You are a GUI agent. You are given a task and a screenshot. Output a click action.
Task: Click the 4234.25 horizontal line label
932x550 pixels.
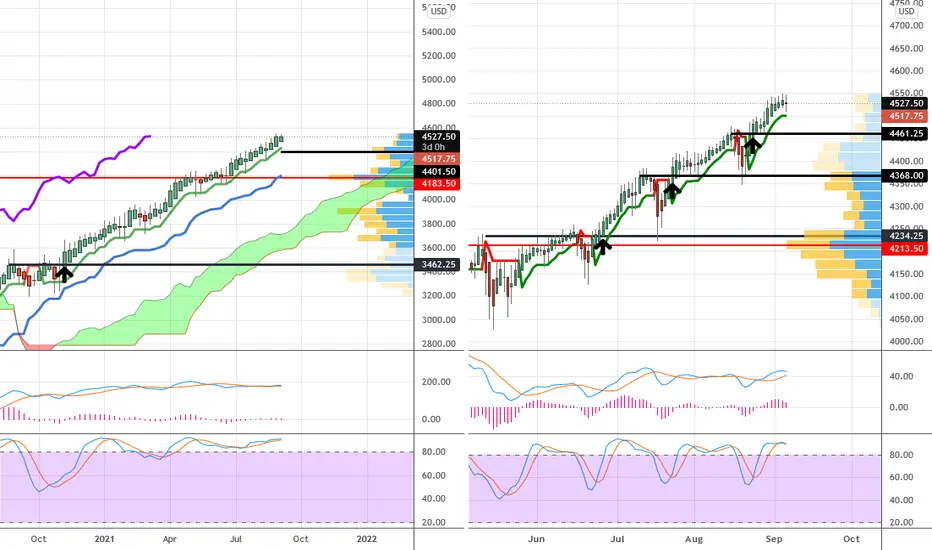906,236
